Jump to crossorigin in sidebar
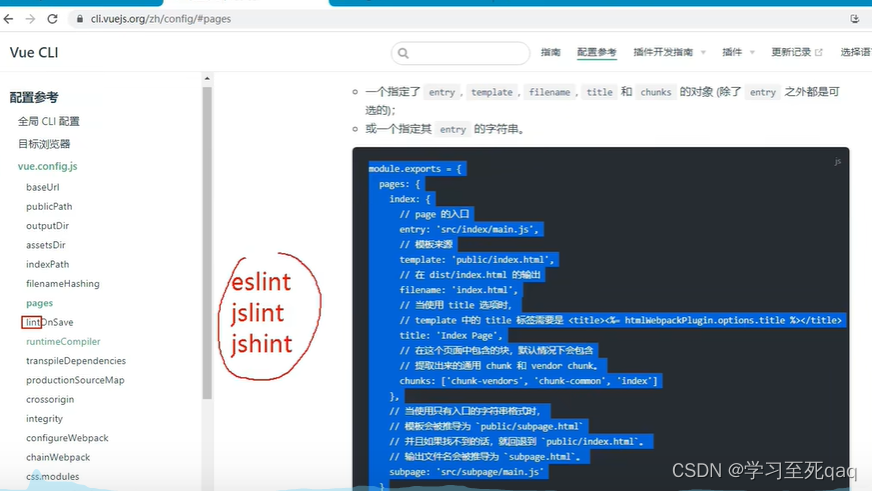872x491 pixels. click(x=49, y=399)
